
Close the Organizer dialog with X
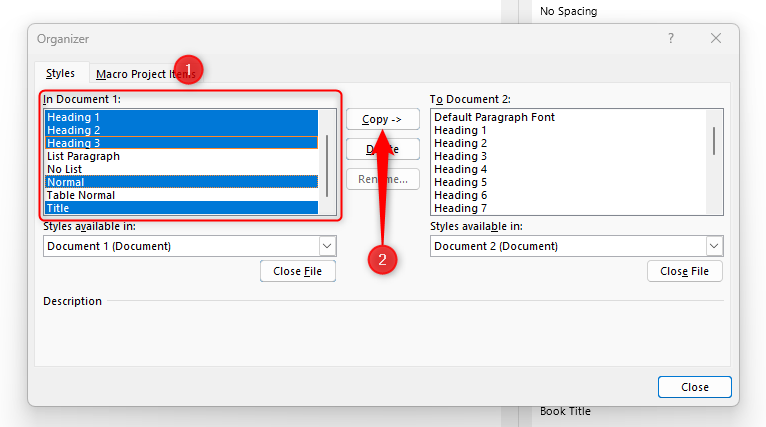coord(716,38)
